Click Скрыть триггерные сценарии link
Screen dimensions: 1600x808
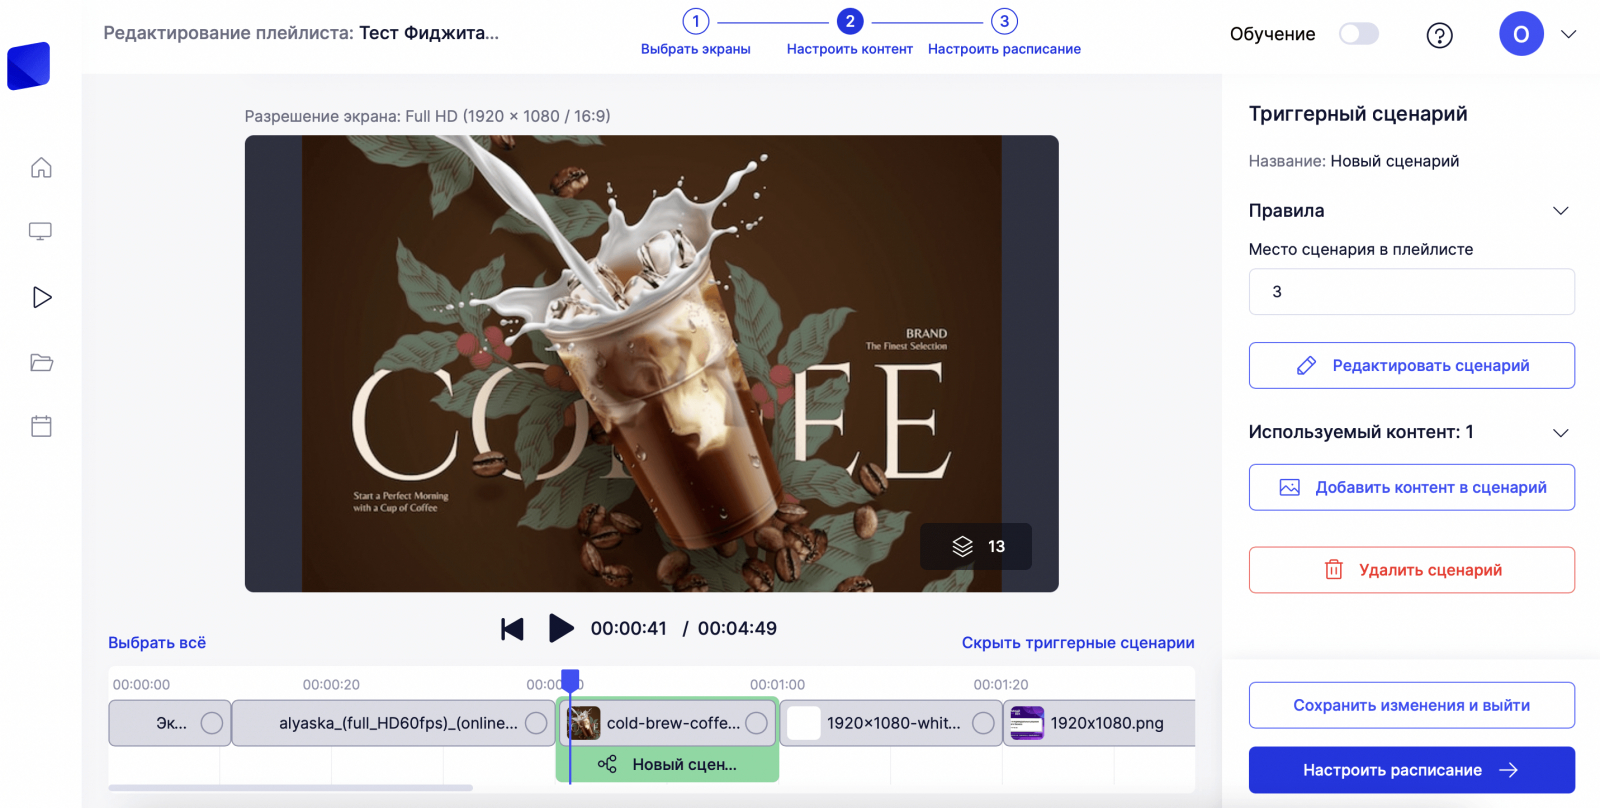point(1078,643)
